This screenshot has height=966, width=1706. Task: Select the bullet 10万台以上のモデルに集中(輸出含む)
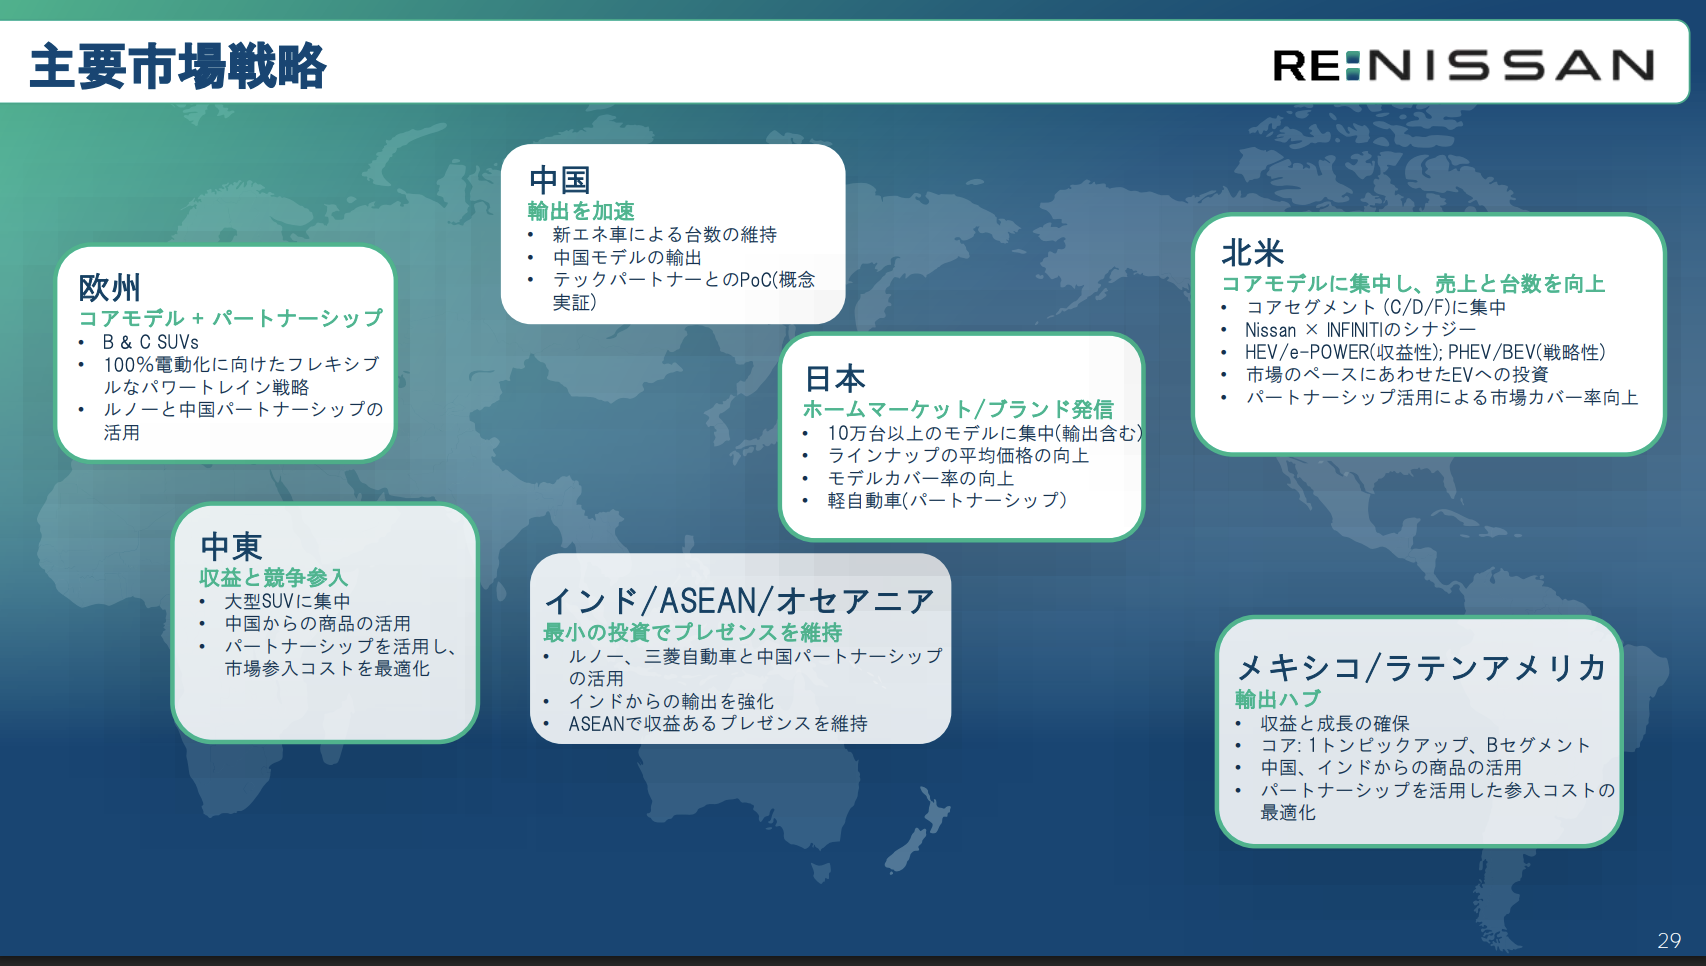click(985, 433)
